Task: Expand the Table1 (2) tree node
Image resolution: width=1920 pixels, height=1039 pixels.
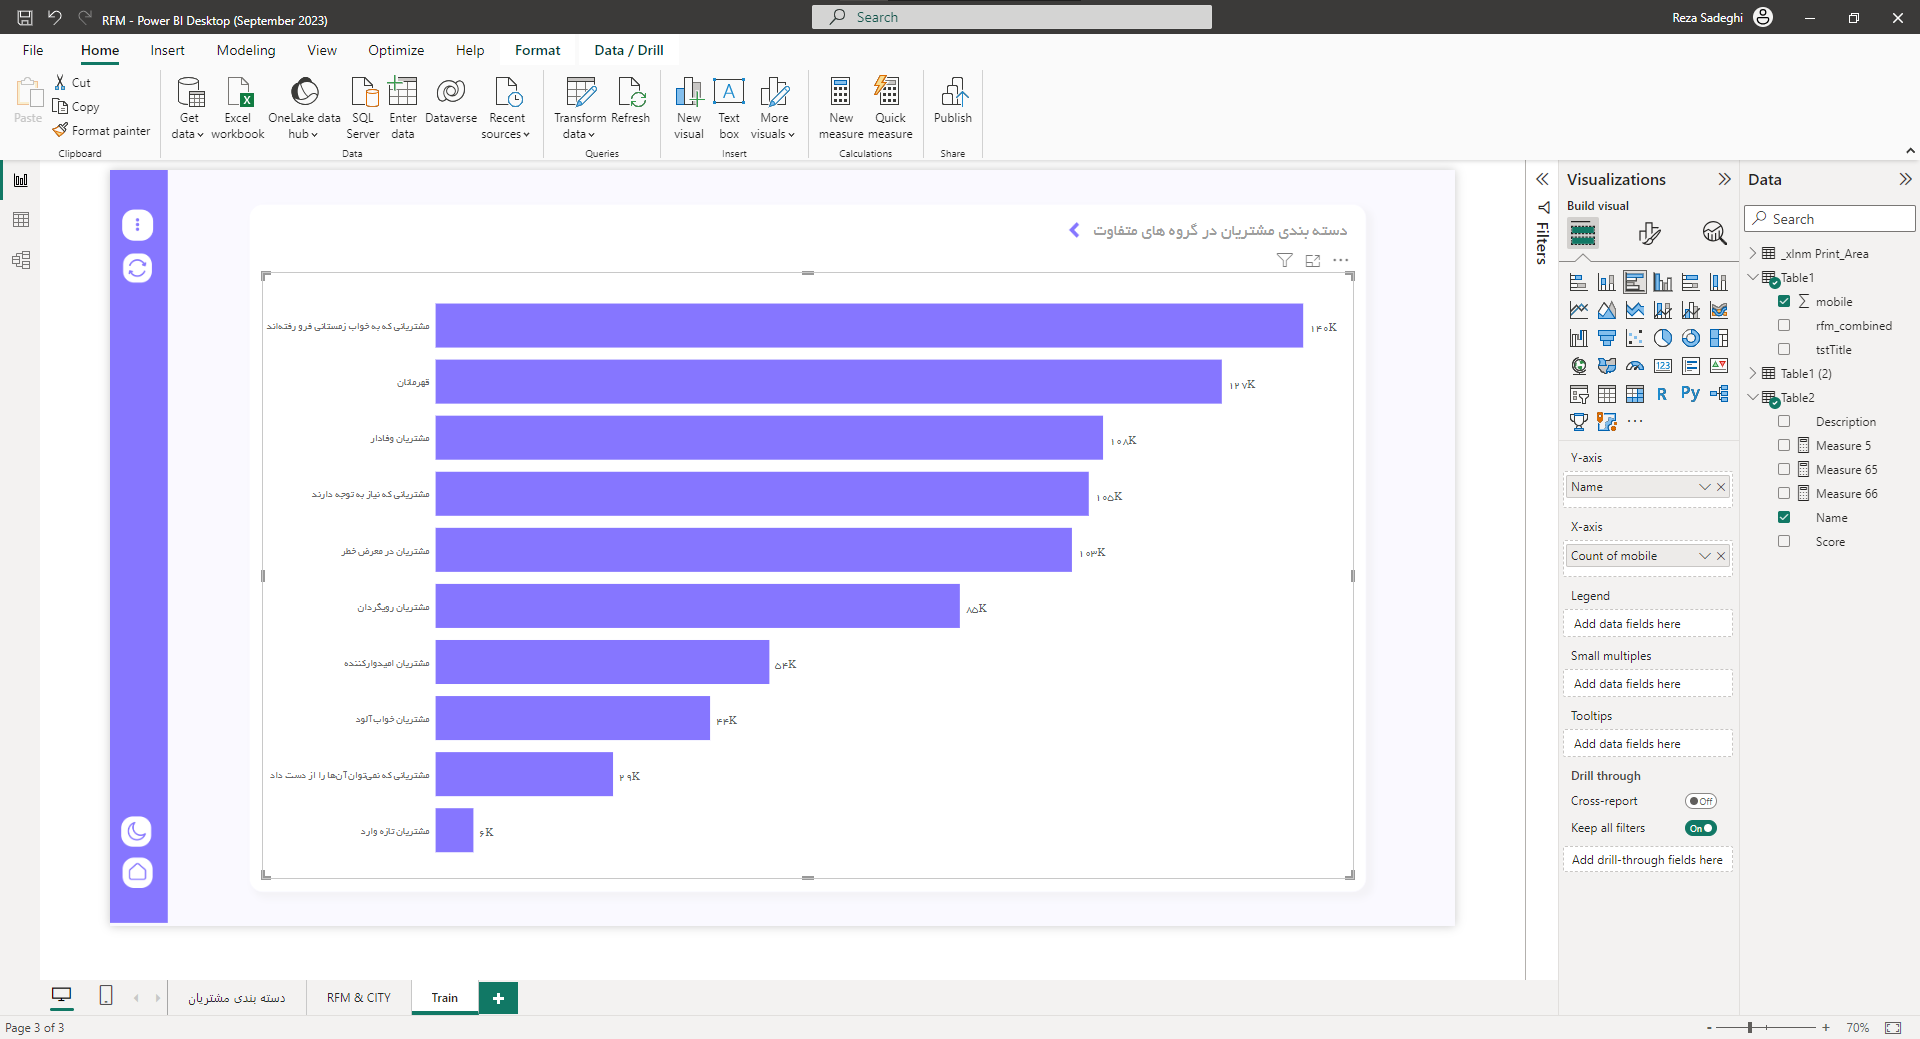Action: pyautogui.click(x=1753, y=373)
